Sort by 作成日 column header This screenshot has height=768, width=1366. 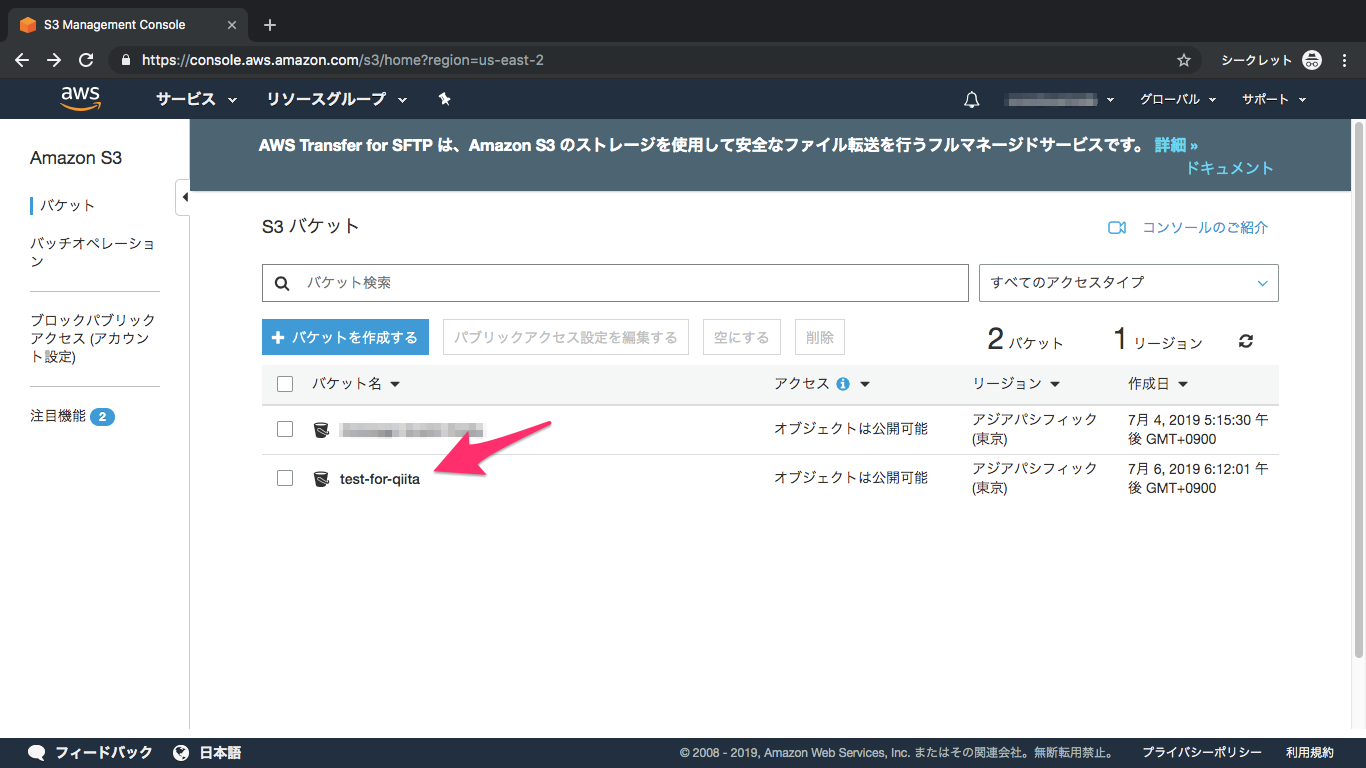tap(1158, 384)
